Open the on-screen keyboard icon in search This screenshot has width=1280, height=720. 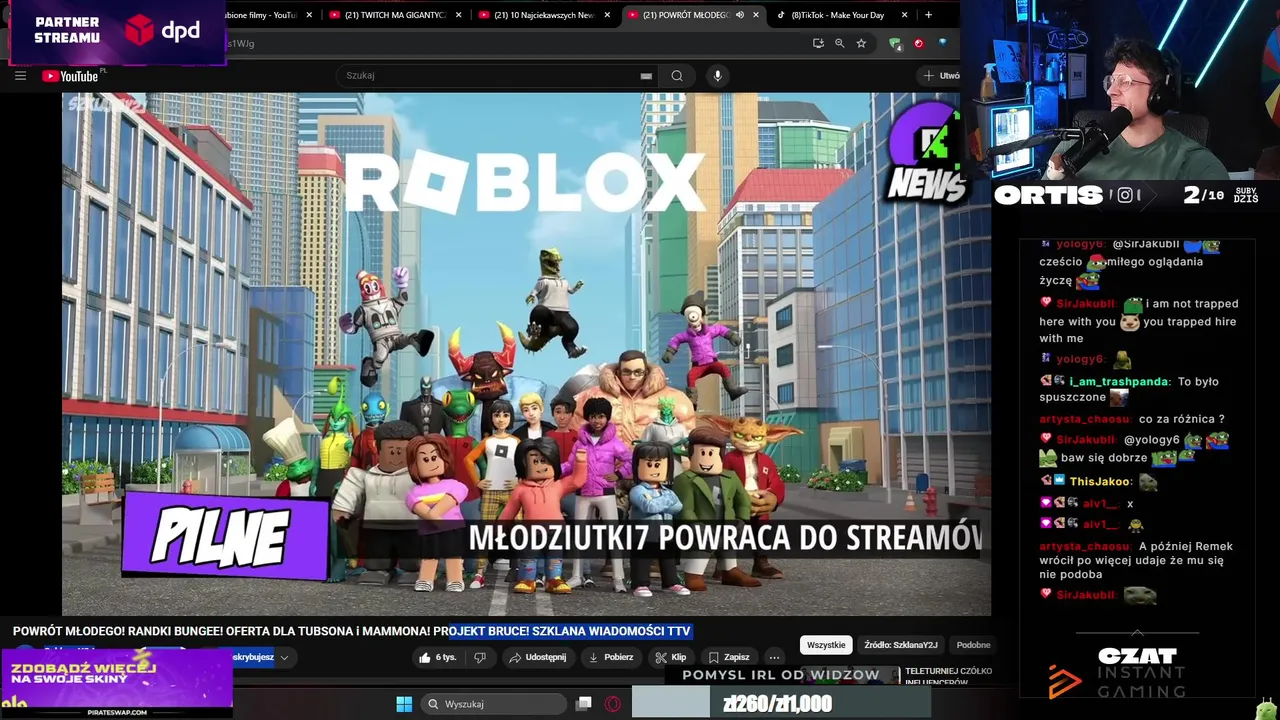click(x=646, y=76)
